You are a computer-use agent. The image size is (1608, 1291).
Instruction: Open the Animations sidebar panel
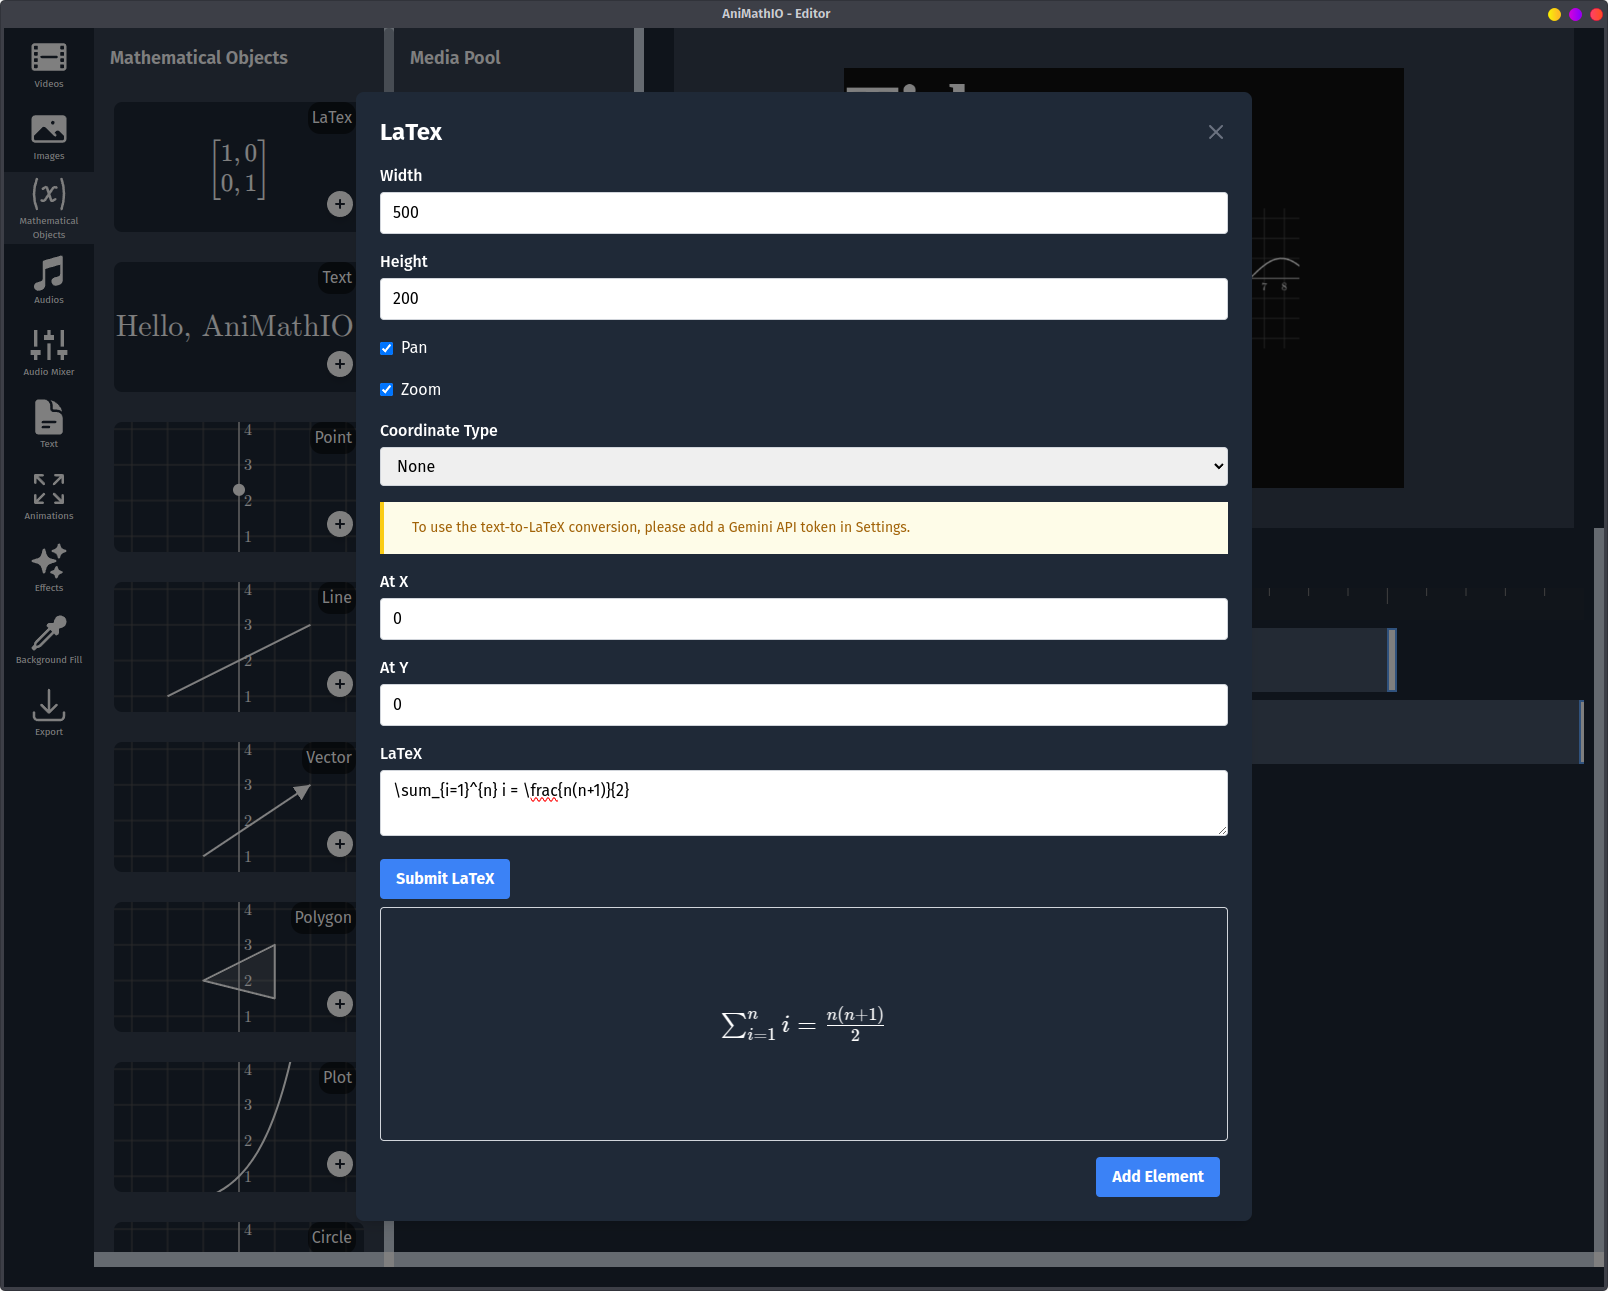pyautogui.click(x=49, y=496)
